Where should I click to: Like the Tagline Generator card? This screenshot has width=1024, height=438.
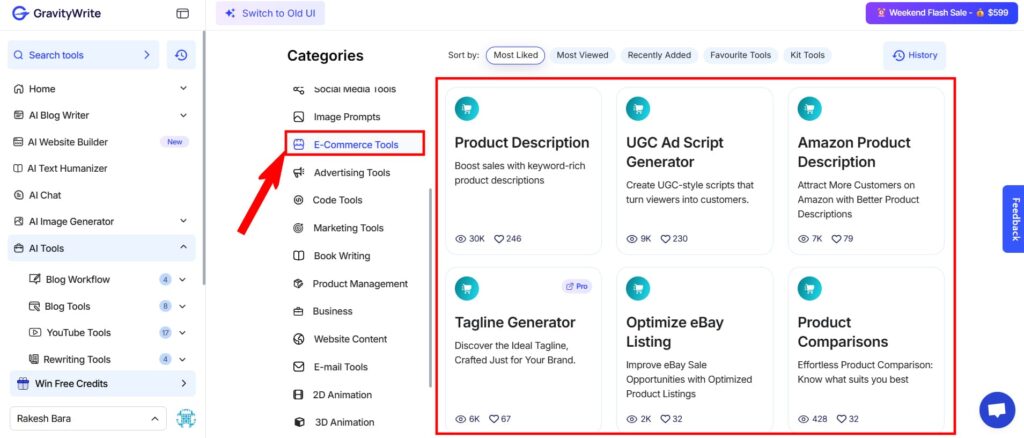click(494, 418)
